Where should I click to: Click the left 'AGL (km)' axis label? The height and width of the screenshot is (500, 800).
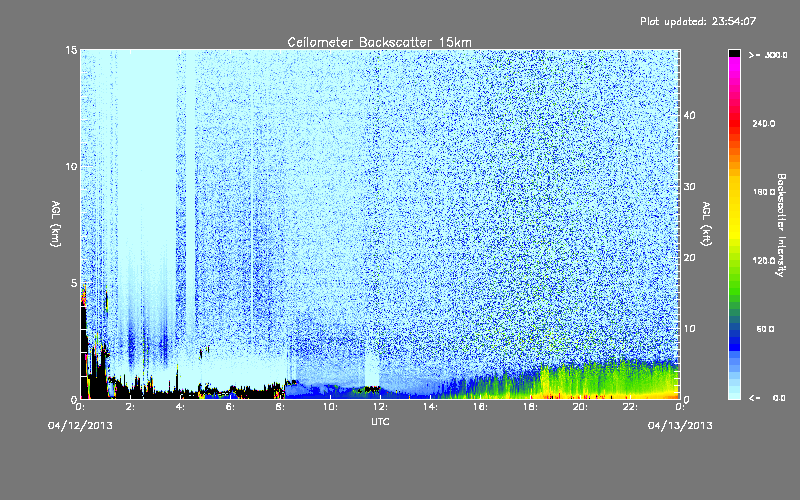pyautogui.click(x=56, y=223)
